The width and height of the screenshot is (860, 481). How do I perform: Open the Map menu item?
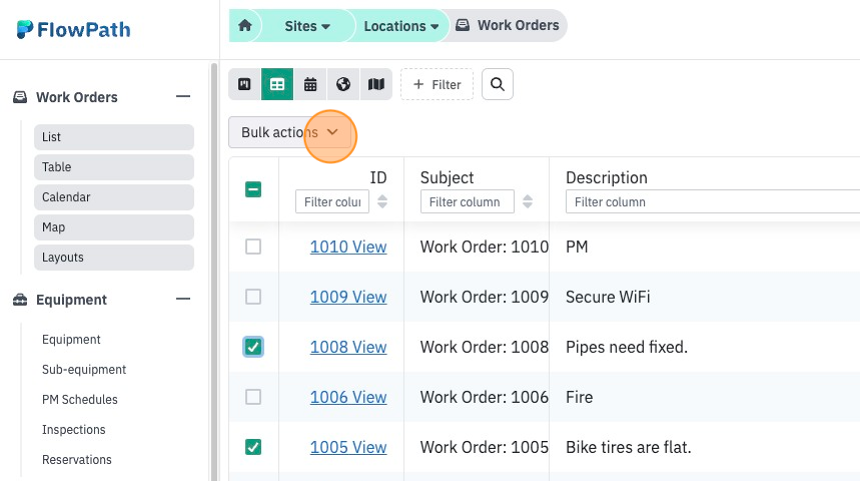coord(114,227)
